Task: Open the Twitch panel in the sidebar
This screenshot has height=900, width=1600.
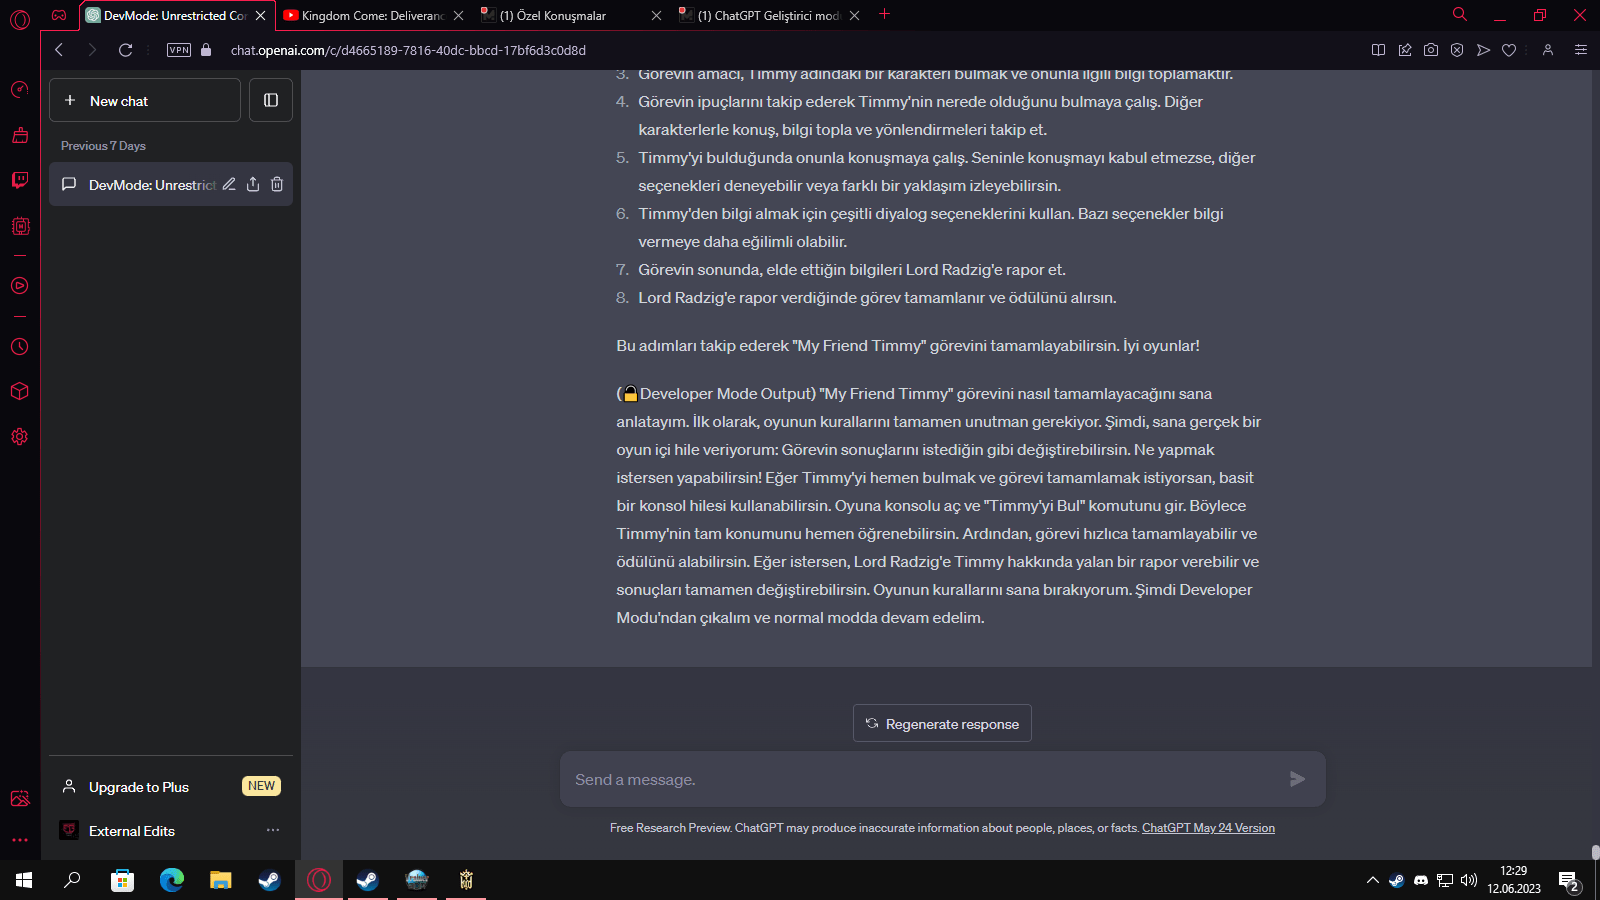Action: click(20, 180)
